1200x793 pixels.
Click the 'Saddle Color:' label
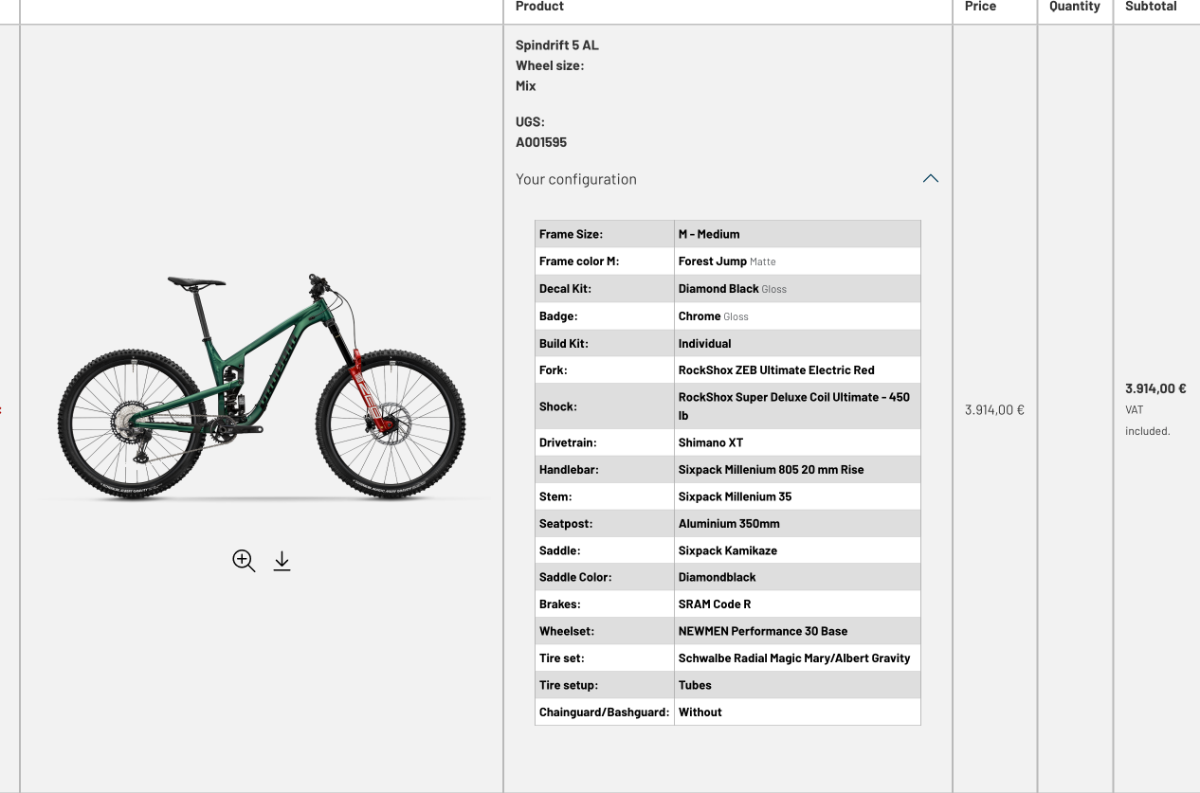click(575, 577)
